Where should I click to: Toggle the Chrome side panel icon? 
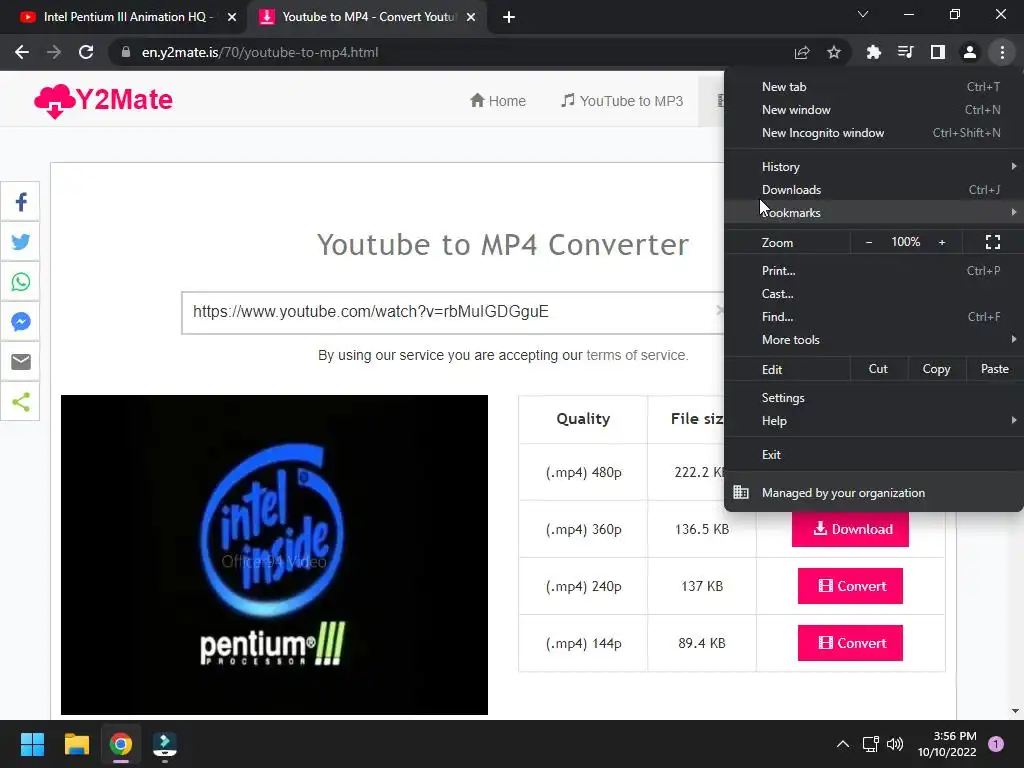[938, 52]
